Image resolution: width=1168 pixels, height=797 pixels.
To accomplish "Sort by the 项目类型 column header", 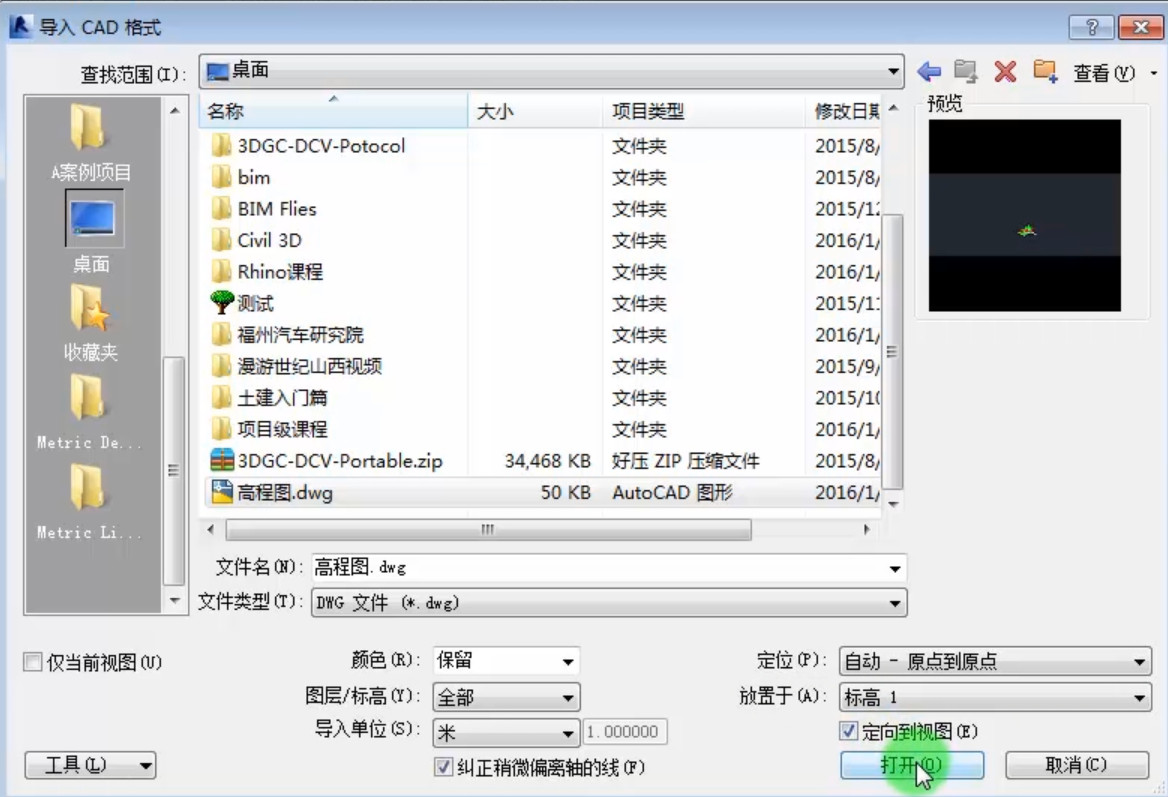I will coord(704,111).
